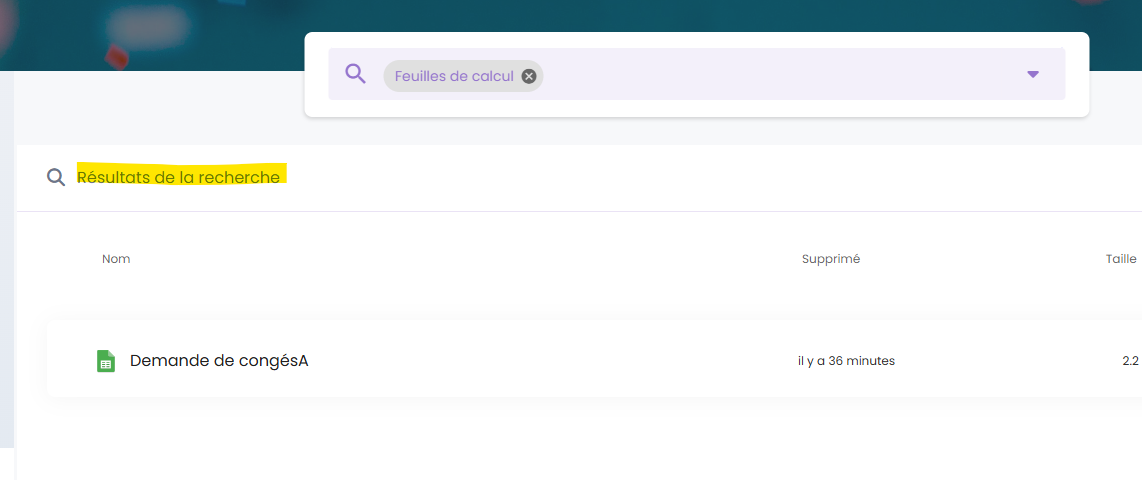
Task: Click the white search card border area
Action: point(696,108)
